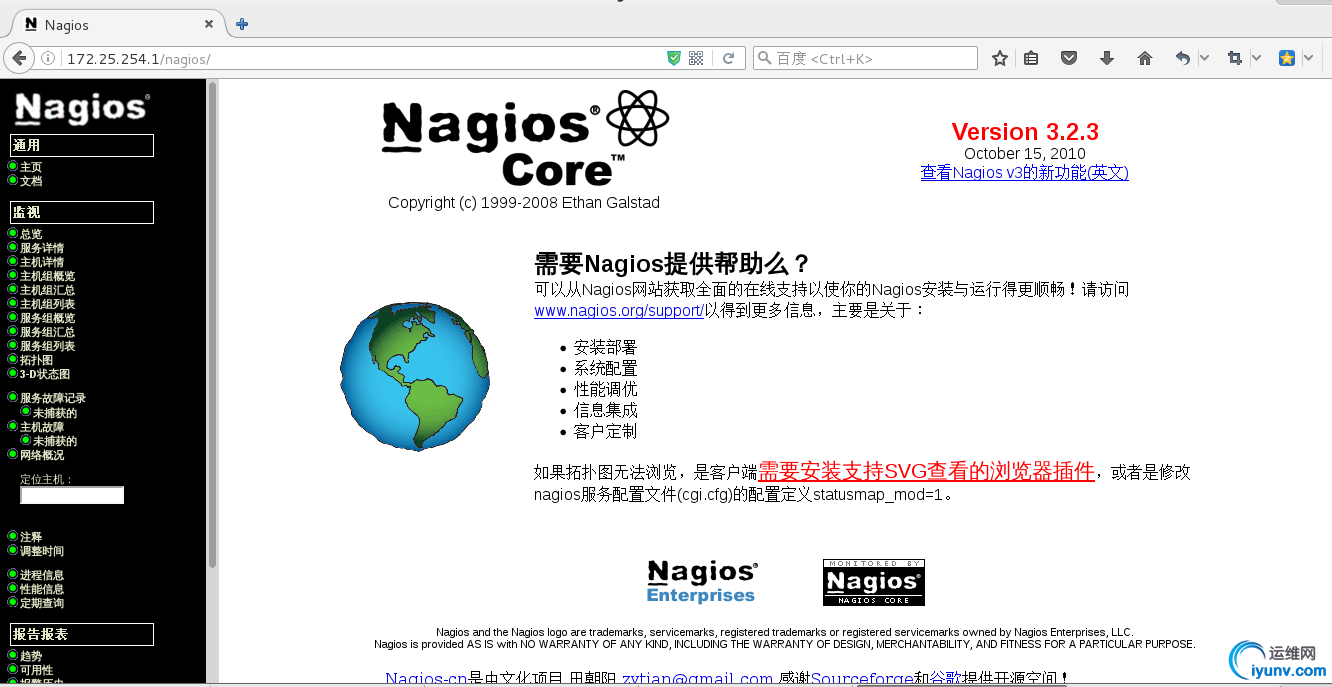The width and height of the screenshot is (1332, 687).
Task: Open 未捕获的 under 服务故障记录
Action: click(x=55, y=413)
